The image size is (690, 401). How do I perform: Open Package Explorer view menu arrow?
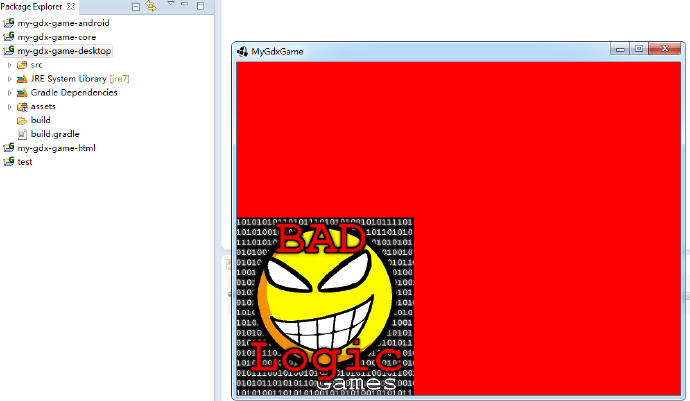pyautogui.click(x=171, y=4)
